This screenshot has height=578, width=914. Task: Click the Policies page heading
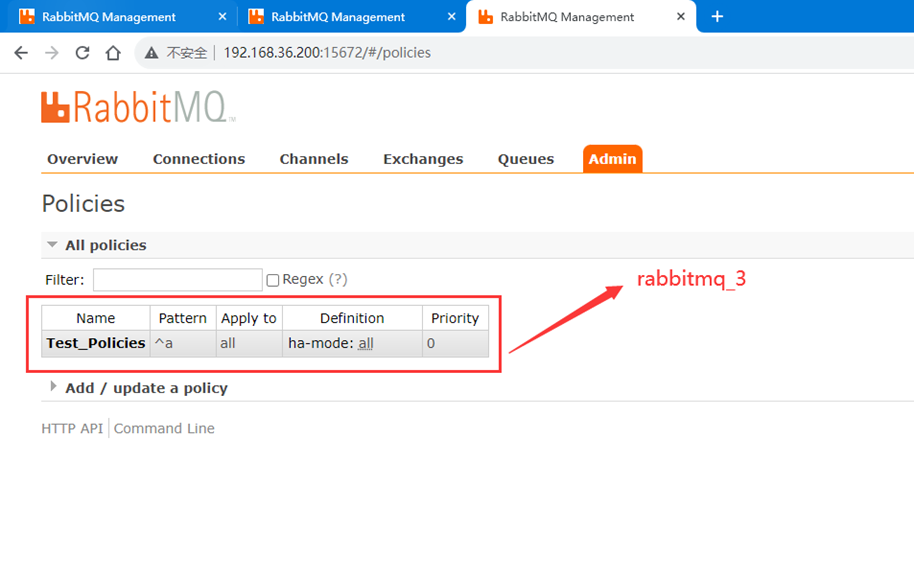pyautogui.click(x=83, y=204)
